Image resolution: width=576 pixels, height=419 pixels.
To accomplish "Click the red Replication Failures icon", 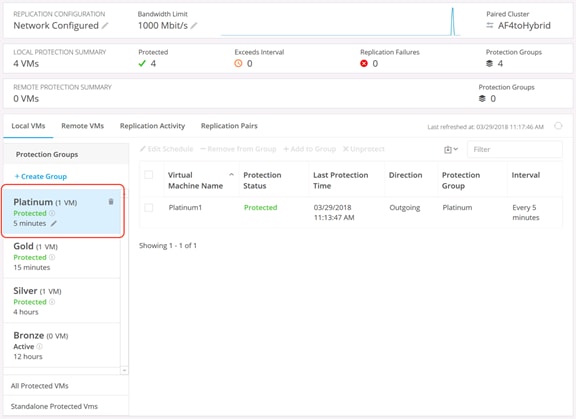I will click(x=364, y=64).
